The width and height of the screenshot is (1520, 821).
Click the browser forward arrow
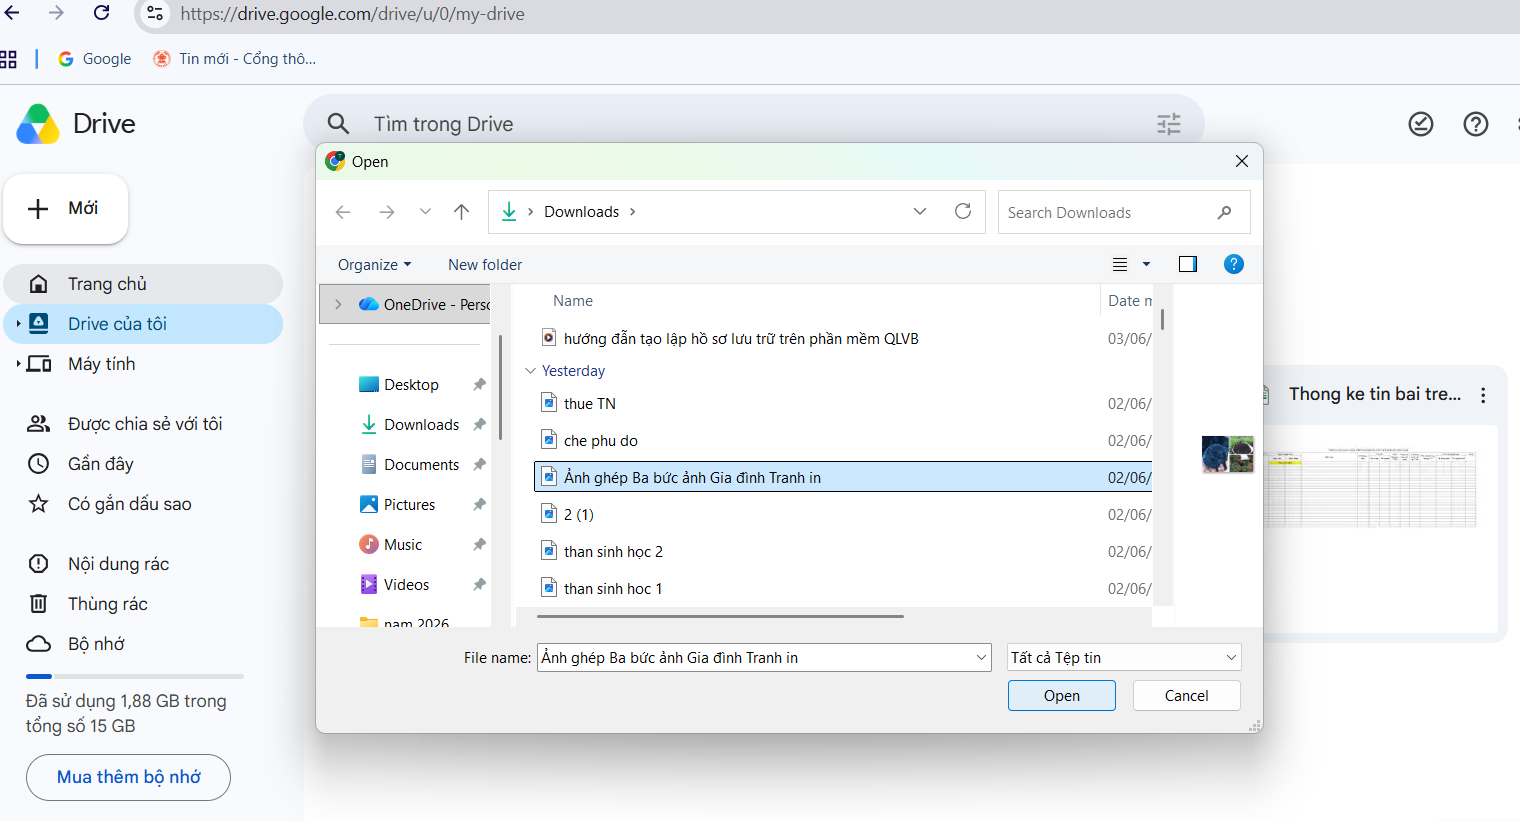56,13
